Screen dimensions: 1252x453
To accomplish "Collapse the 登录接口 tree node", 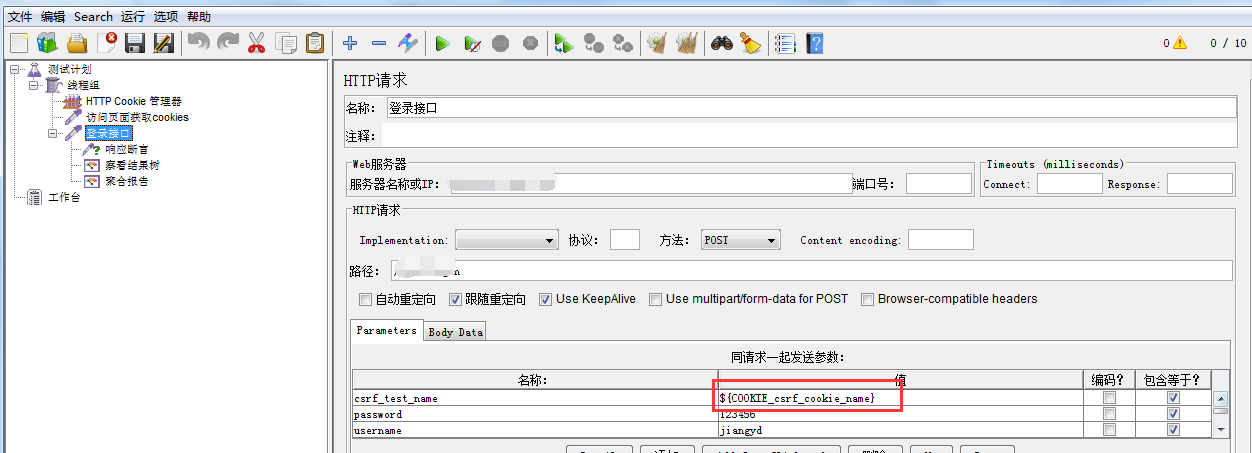I will 52,133.
